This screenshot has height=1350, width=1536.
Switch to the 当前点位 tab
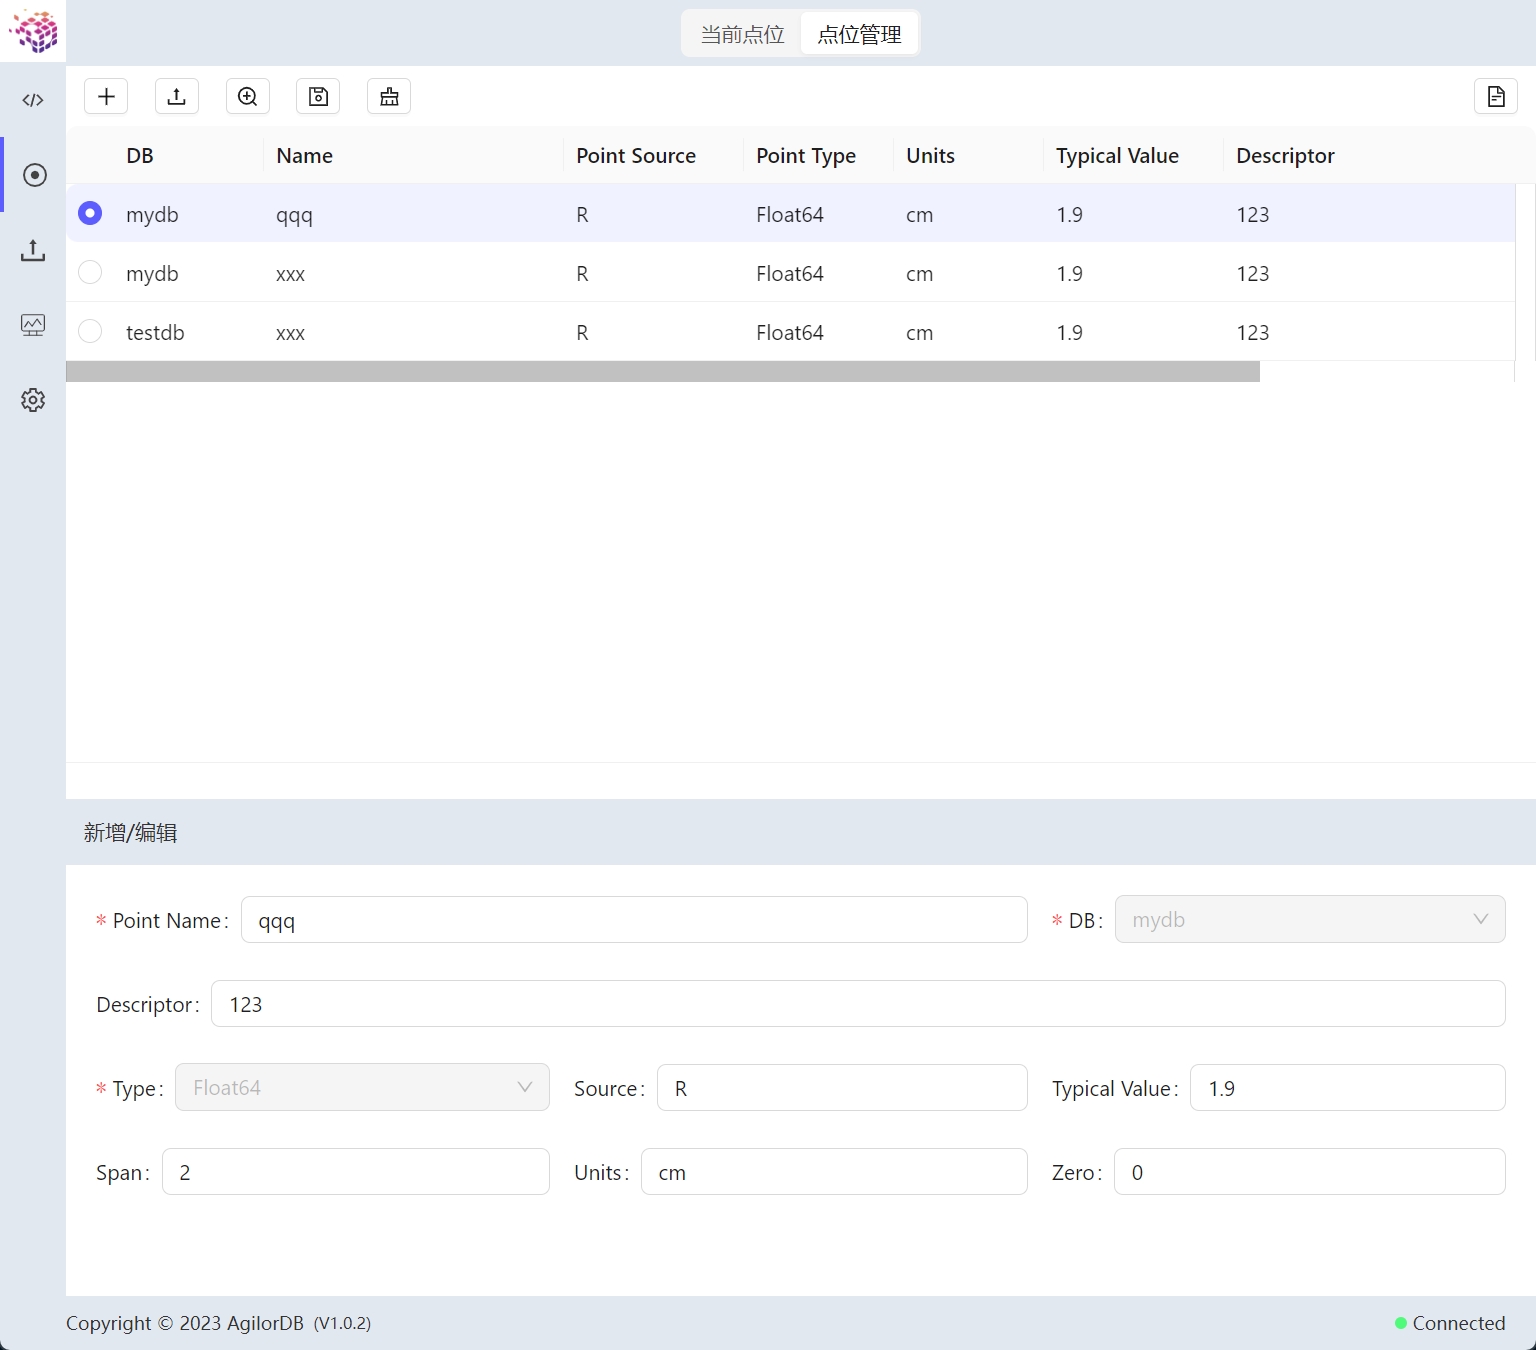click(x=742, y=34)
